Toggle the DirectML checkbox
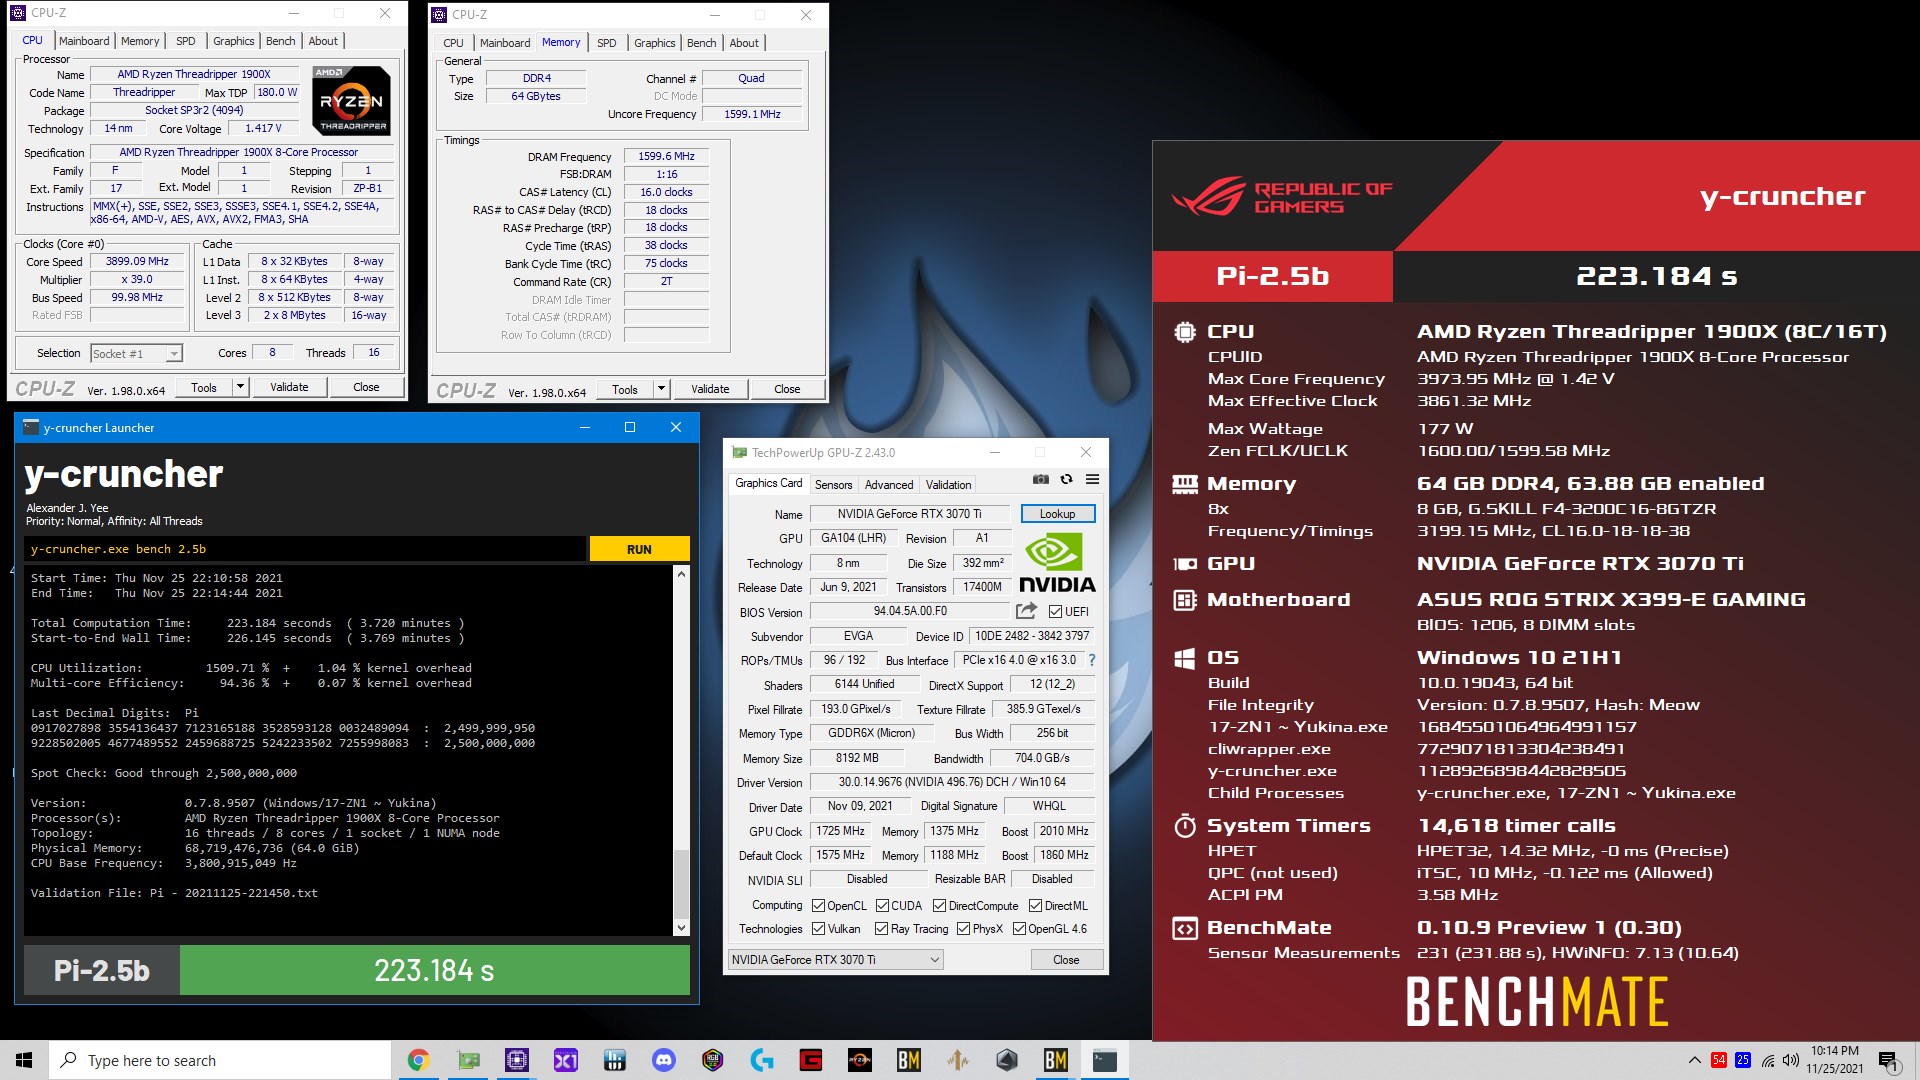 1036,906
